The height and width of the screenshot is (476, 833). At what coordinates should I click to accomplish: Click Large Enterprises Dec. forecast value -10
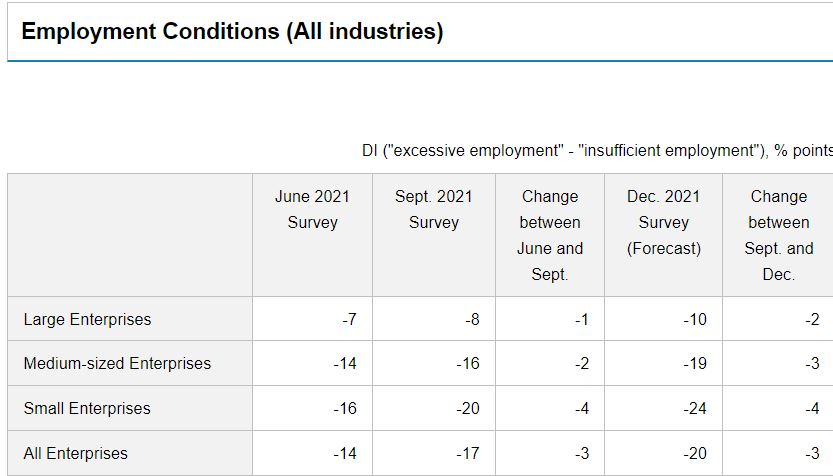coord(695,320)
